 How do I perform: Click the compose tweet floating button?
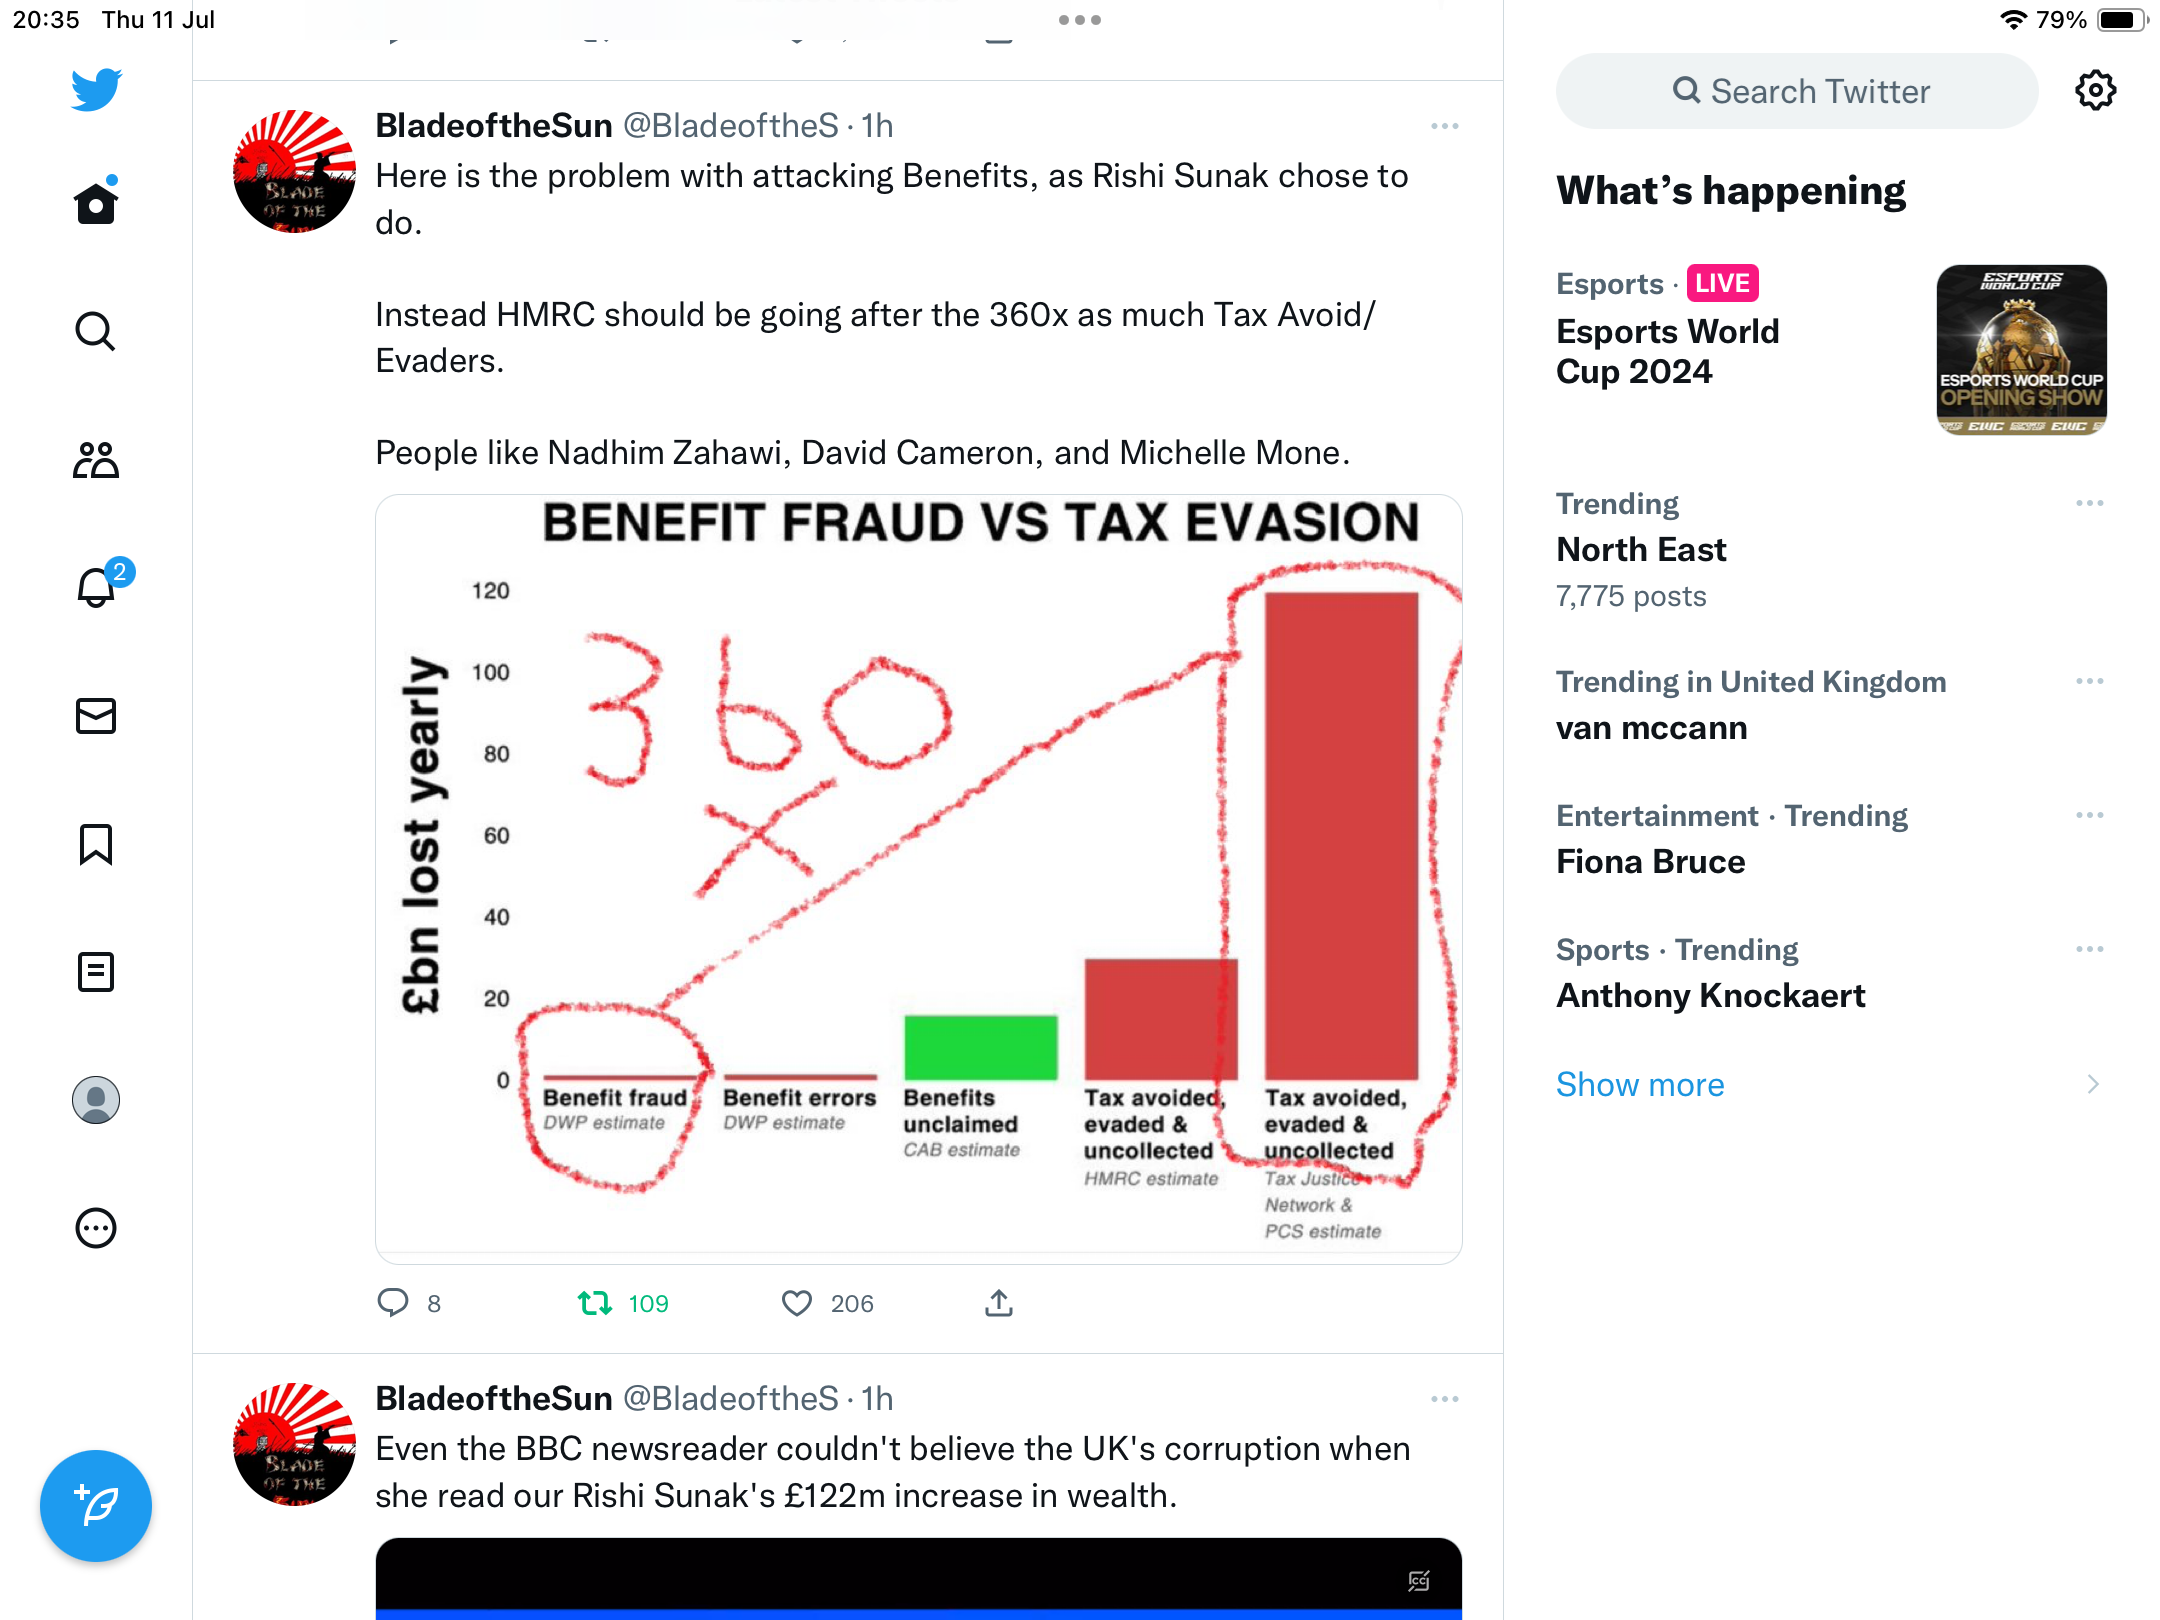click(x=96, y=1506)
